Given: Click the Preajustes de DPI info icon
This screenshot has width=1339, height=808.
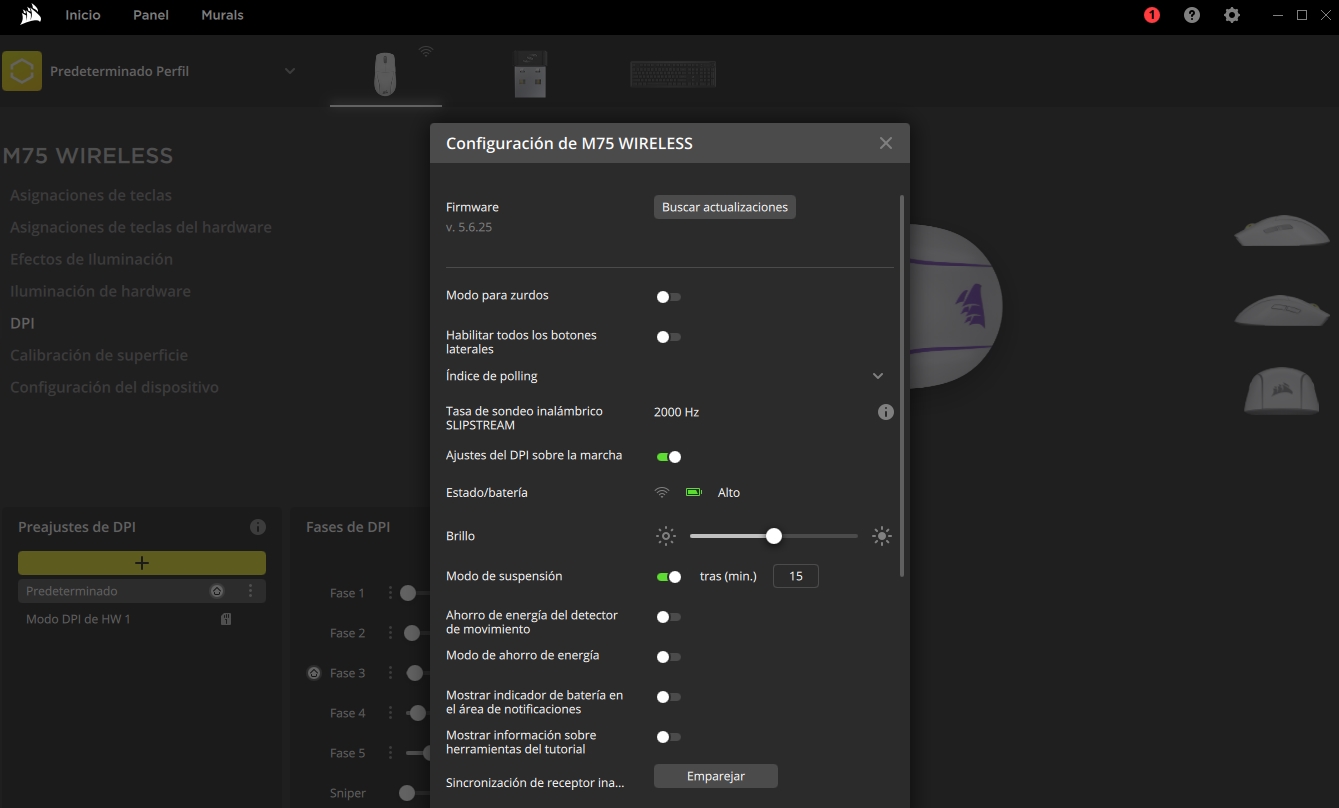Looking at the screenshot, I should (257, 527).
